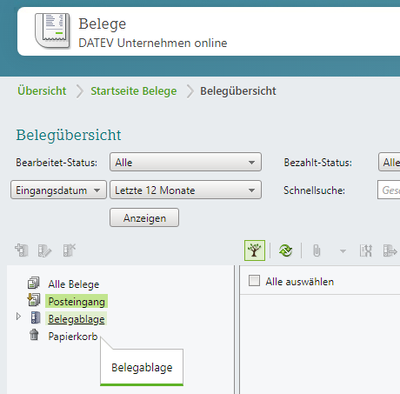Image resolution: width=400 pixels, height=394 pixels.
Task: Click the delete folder X icon
Action: pyautogui.click(x=69, y=250)
